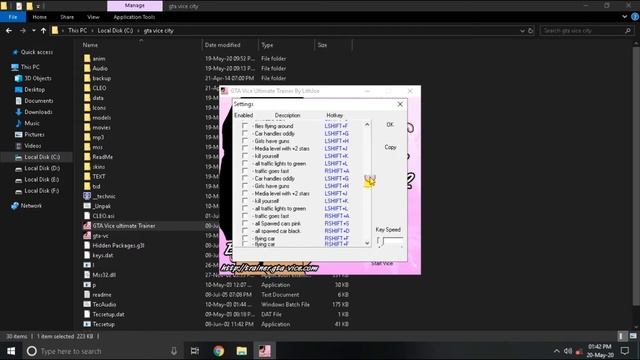Close the Settings dialog

(400, 104)
